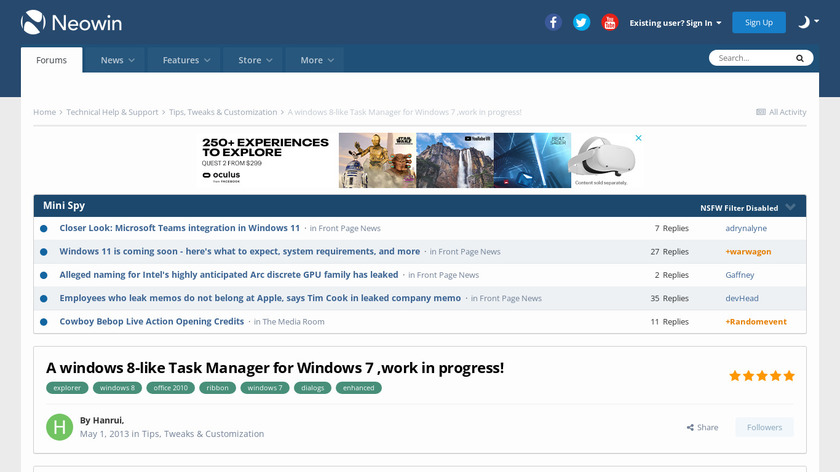Screen dimensions: 840x472
Task: Open Windows 11 is coming soon topic
Action: (239, 251)
